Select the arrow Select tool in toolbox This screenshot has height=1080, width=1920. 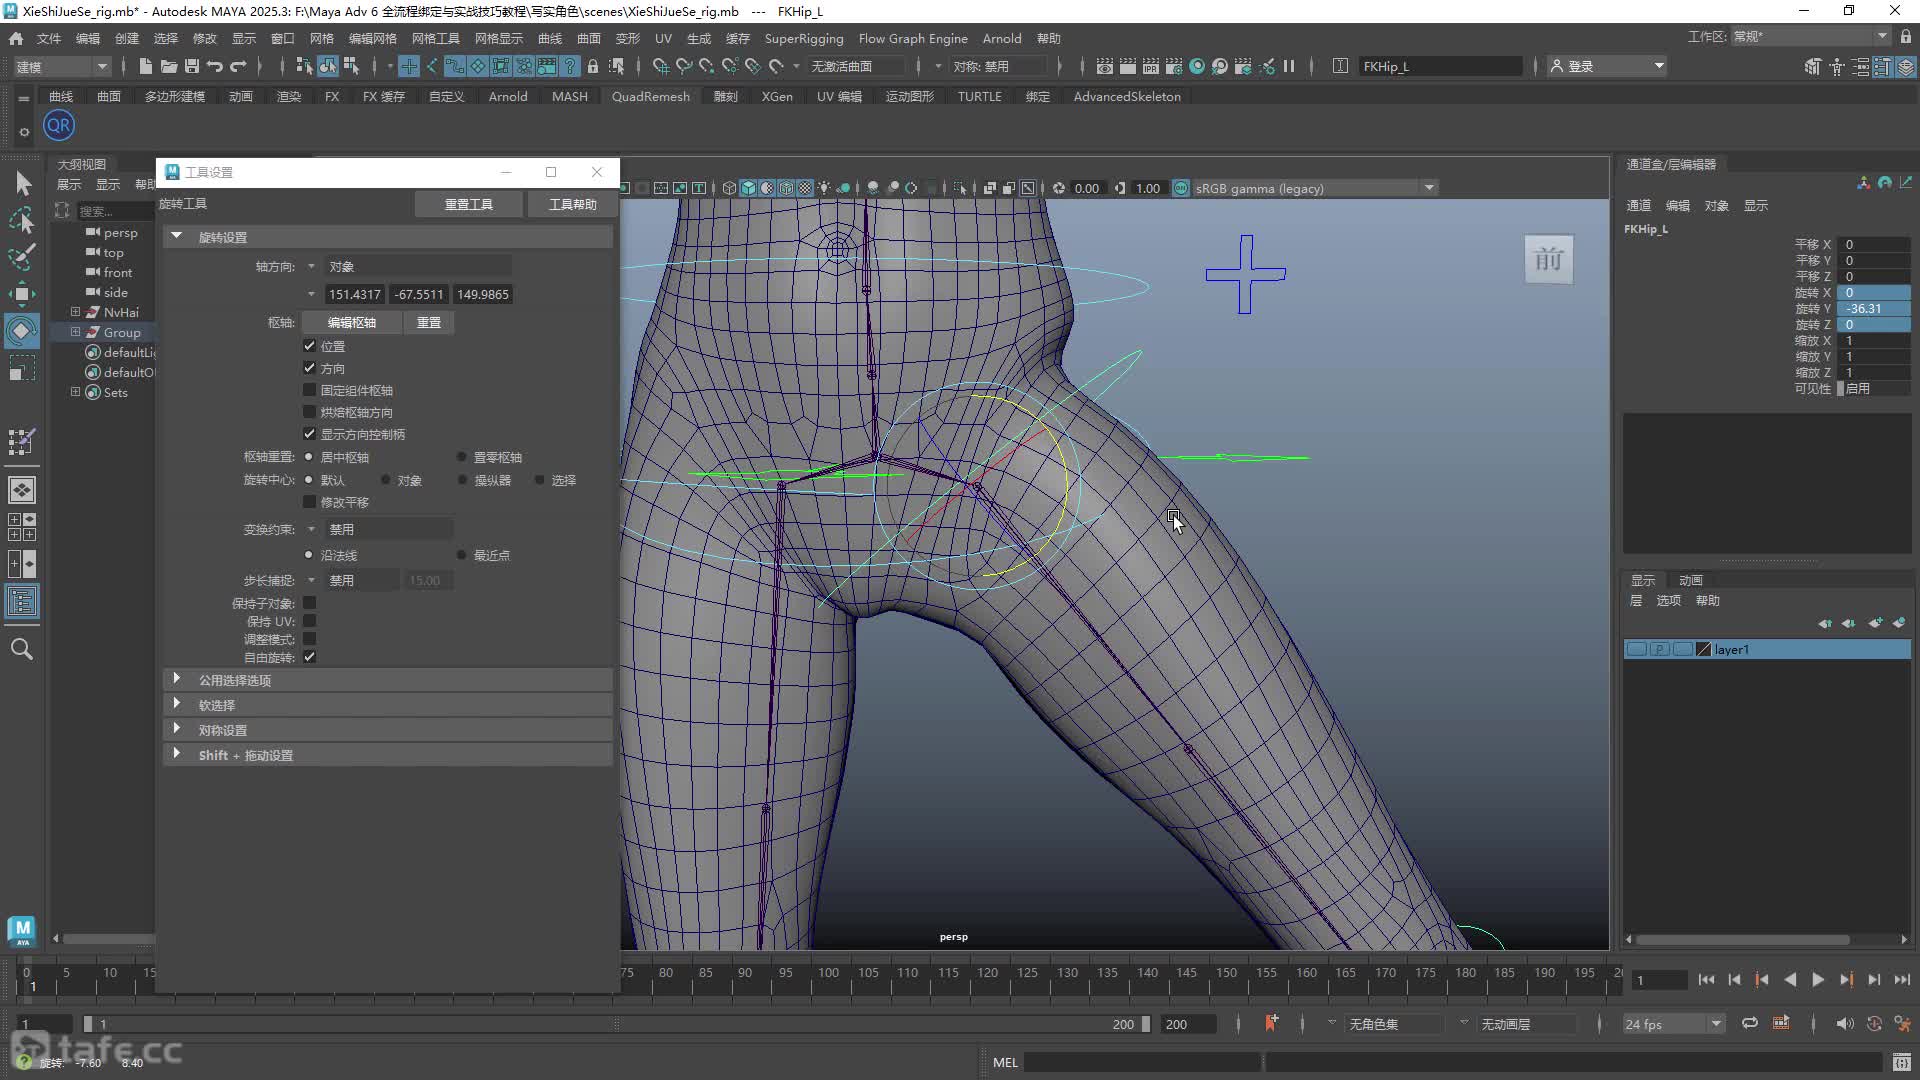pyautogui.click(x=23, y=184)
